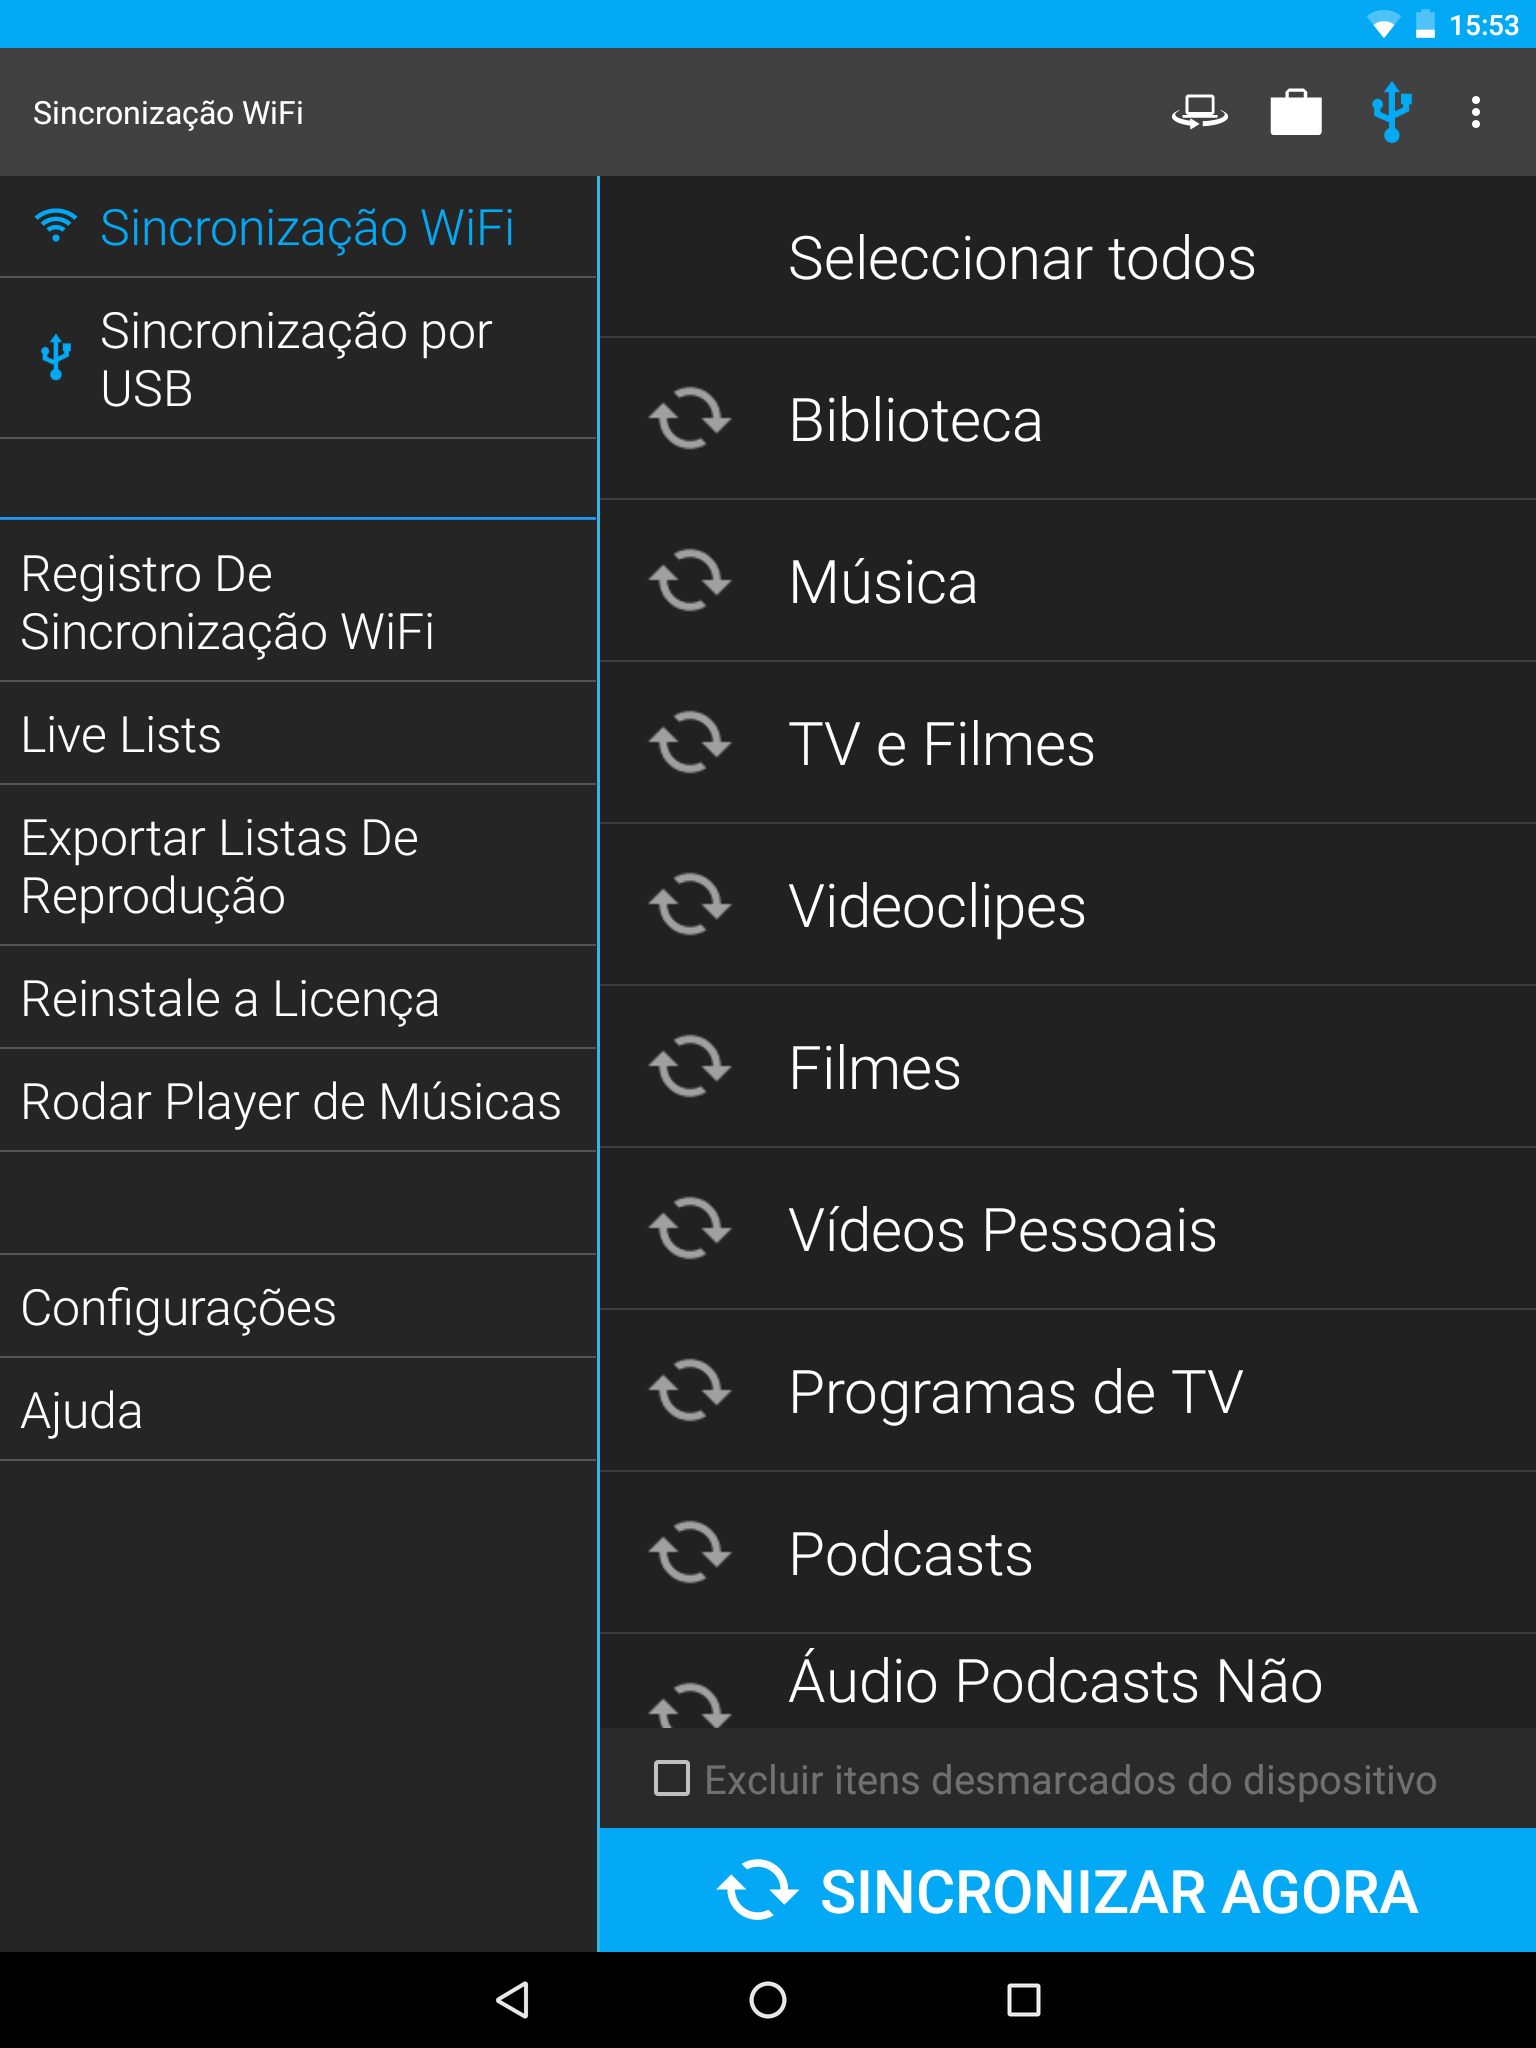This screenshot has height=2048, width=1536.
Task: Tap the sync arrows icon on Sincronizar Agora
Action: pos(758,1890)
